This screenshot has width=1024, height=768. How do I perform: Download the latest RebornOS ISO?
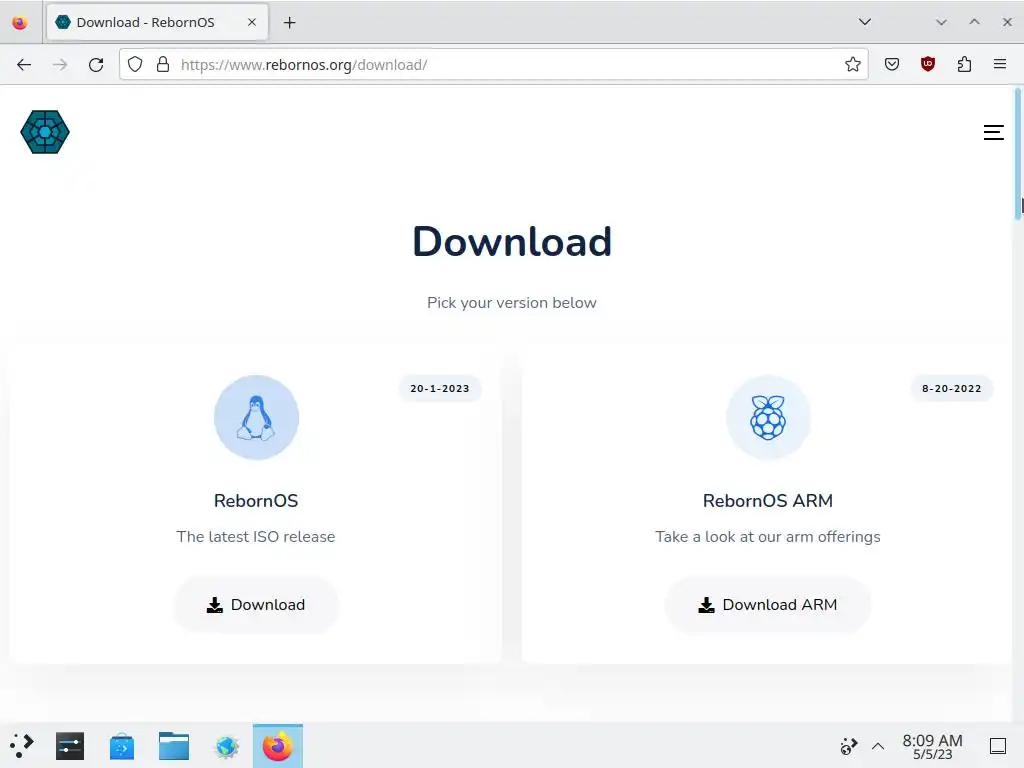click(x=256, y=605)
